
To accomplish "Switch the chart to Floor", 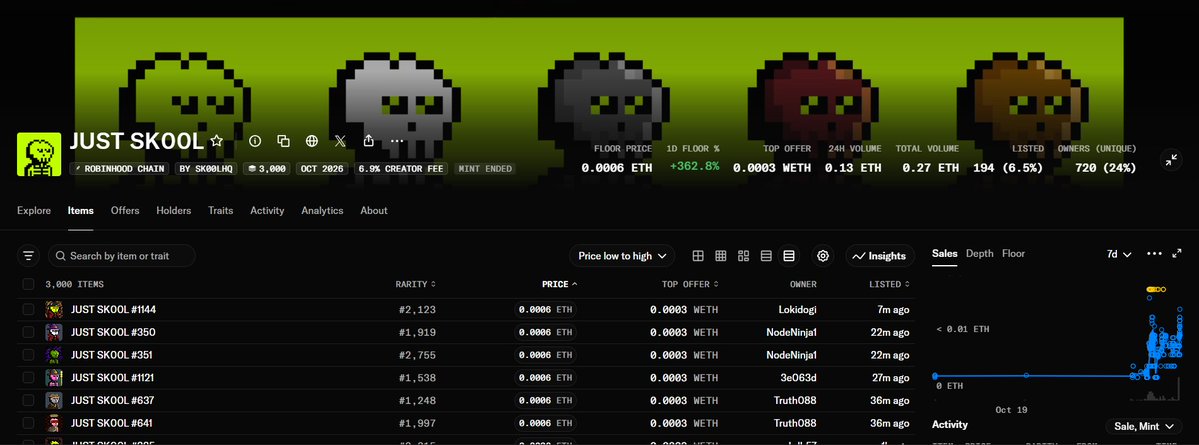I will tap(1013, 253).
